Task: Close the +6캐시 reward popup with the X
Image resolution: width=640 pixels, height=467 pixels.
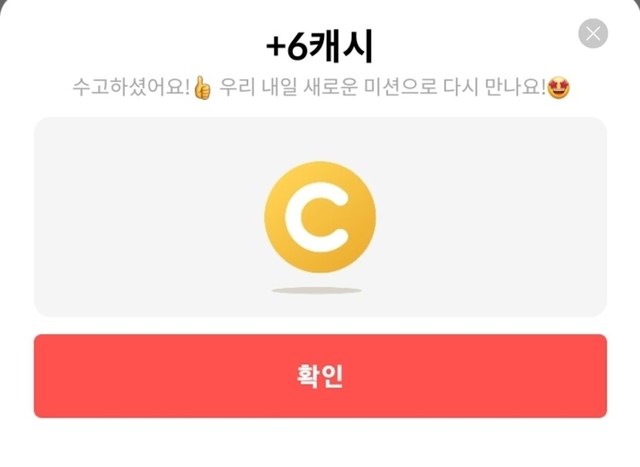Action: 593,33
